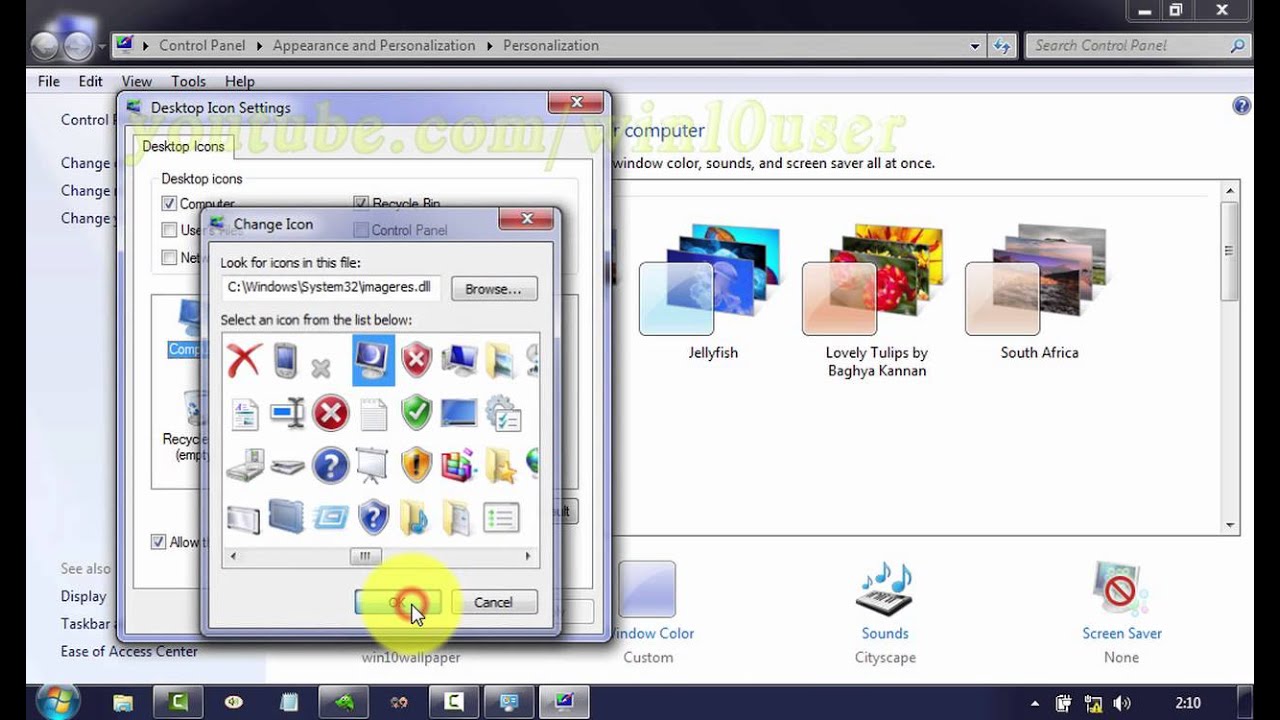
Task: Pick the blue memory chip icon
Action: tap(287, 516)
